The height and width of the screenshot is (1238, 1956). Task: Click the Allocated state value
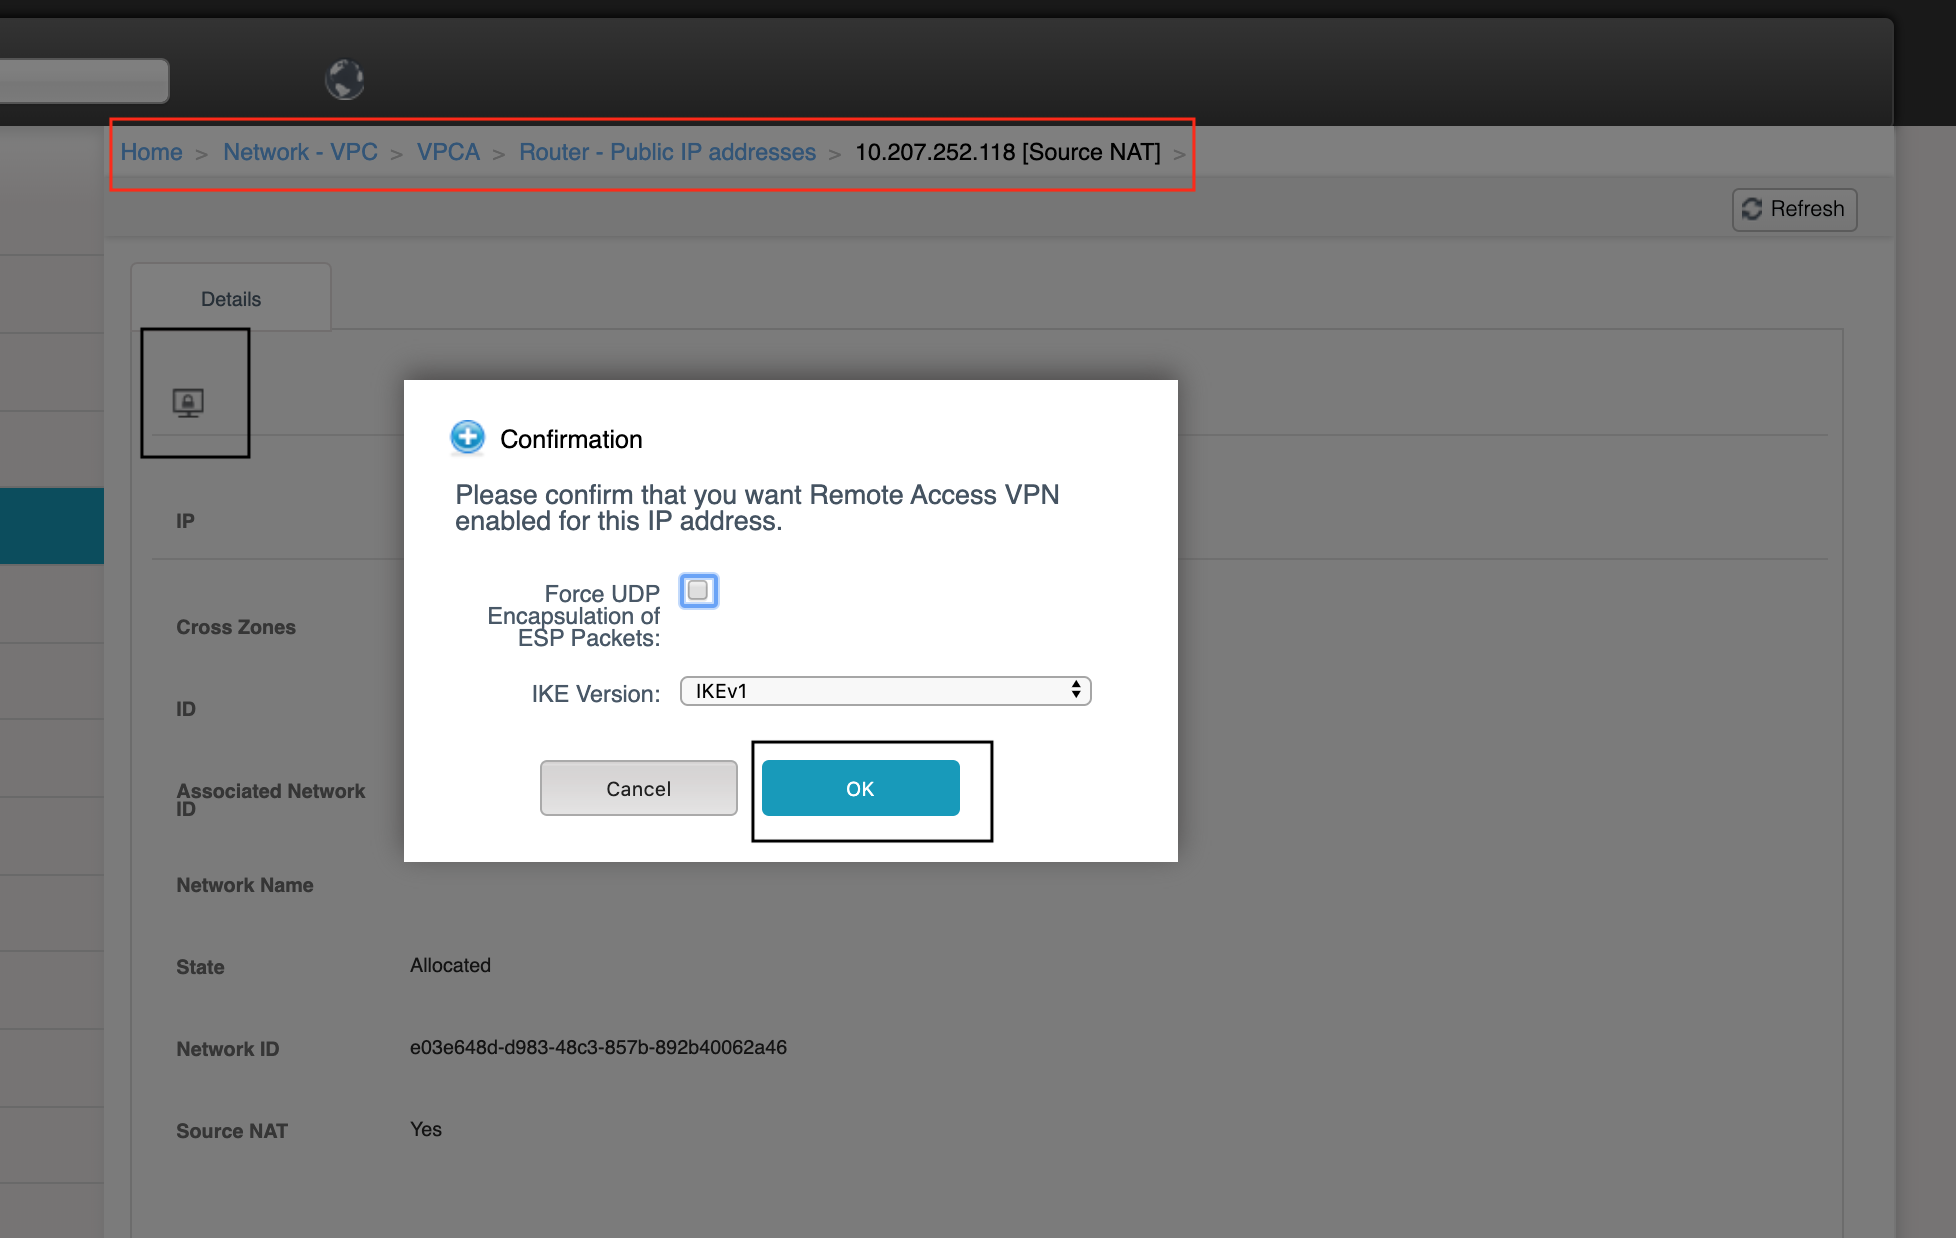click(450, 965)
